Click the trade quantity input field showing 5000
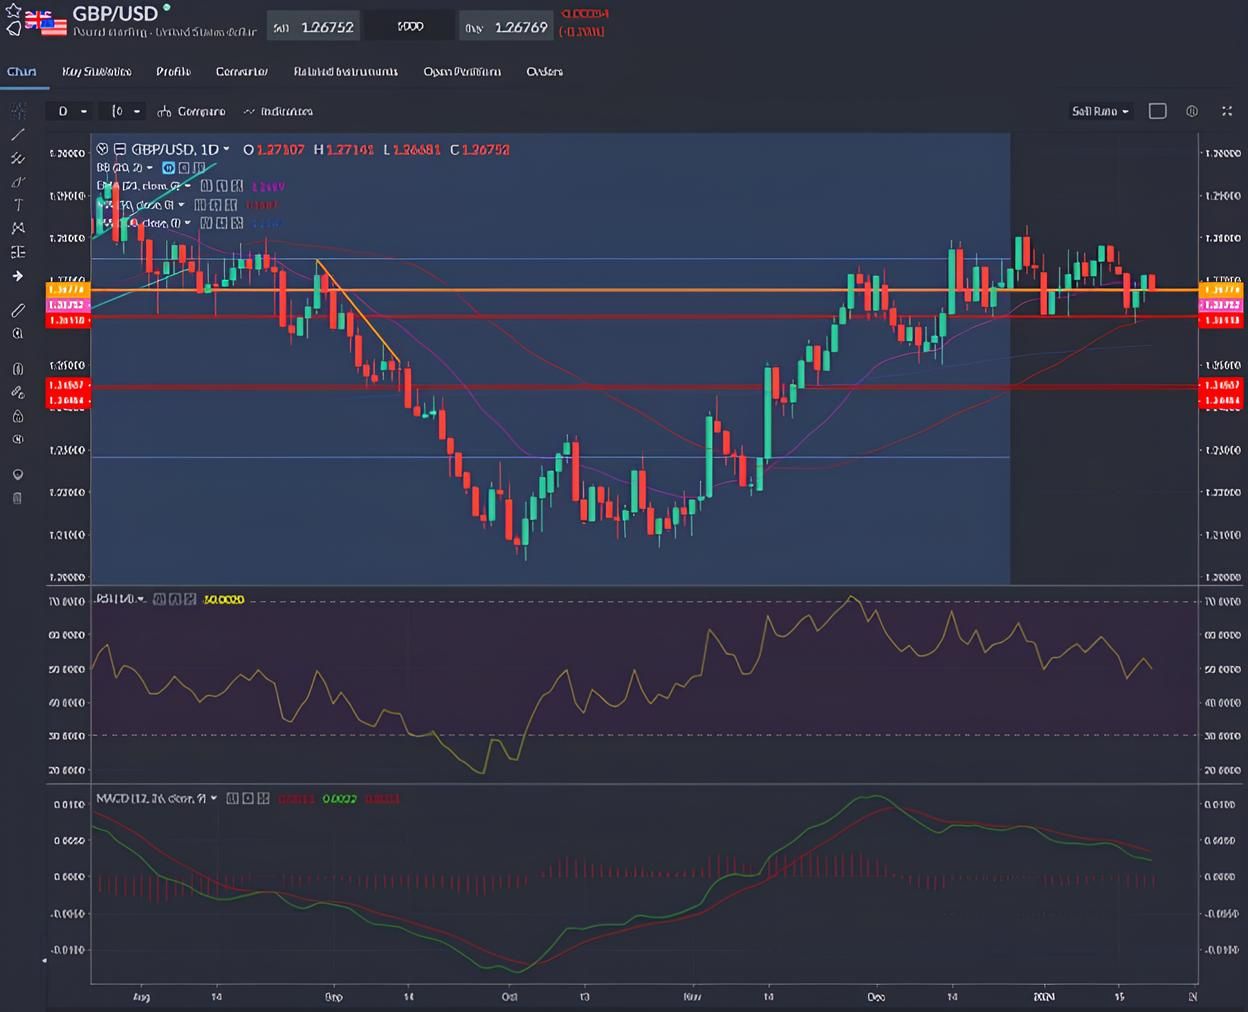This screenshot has width=1248, height=1012. [x=410, y=27]
